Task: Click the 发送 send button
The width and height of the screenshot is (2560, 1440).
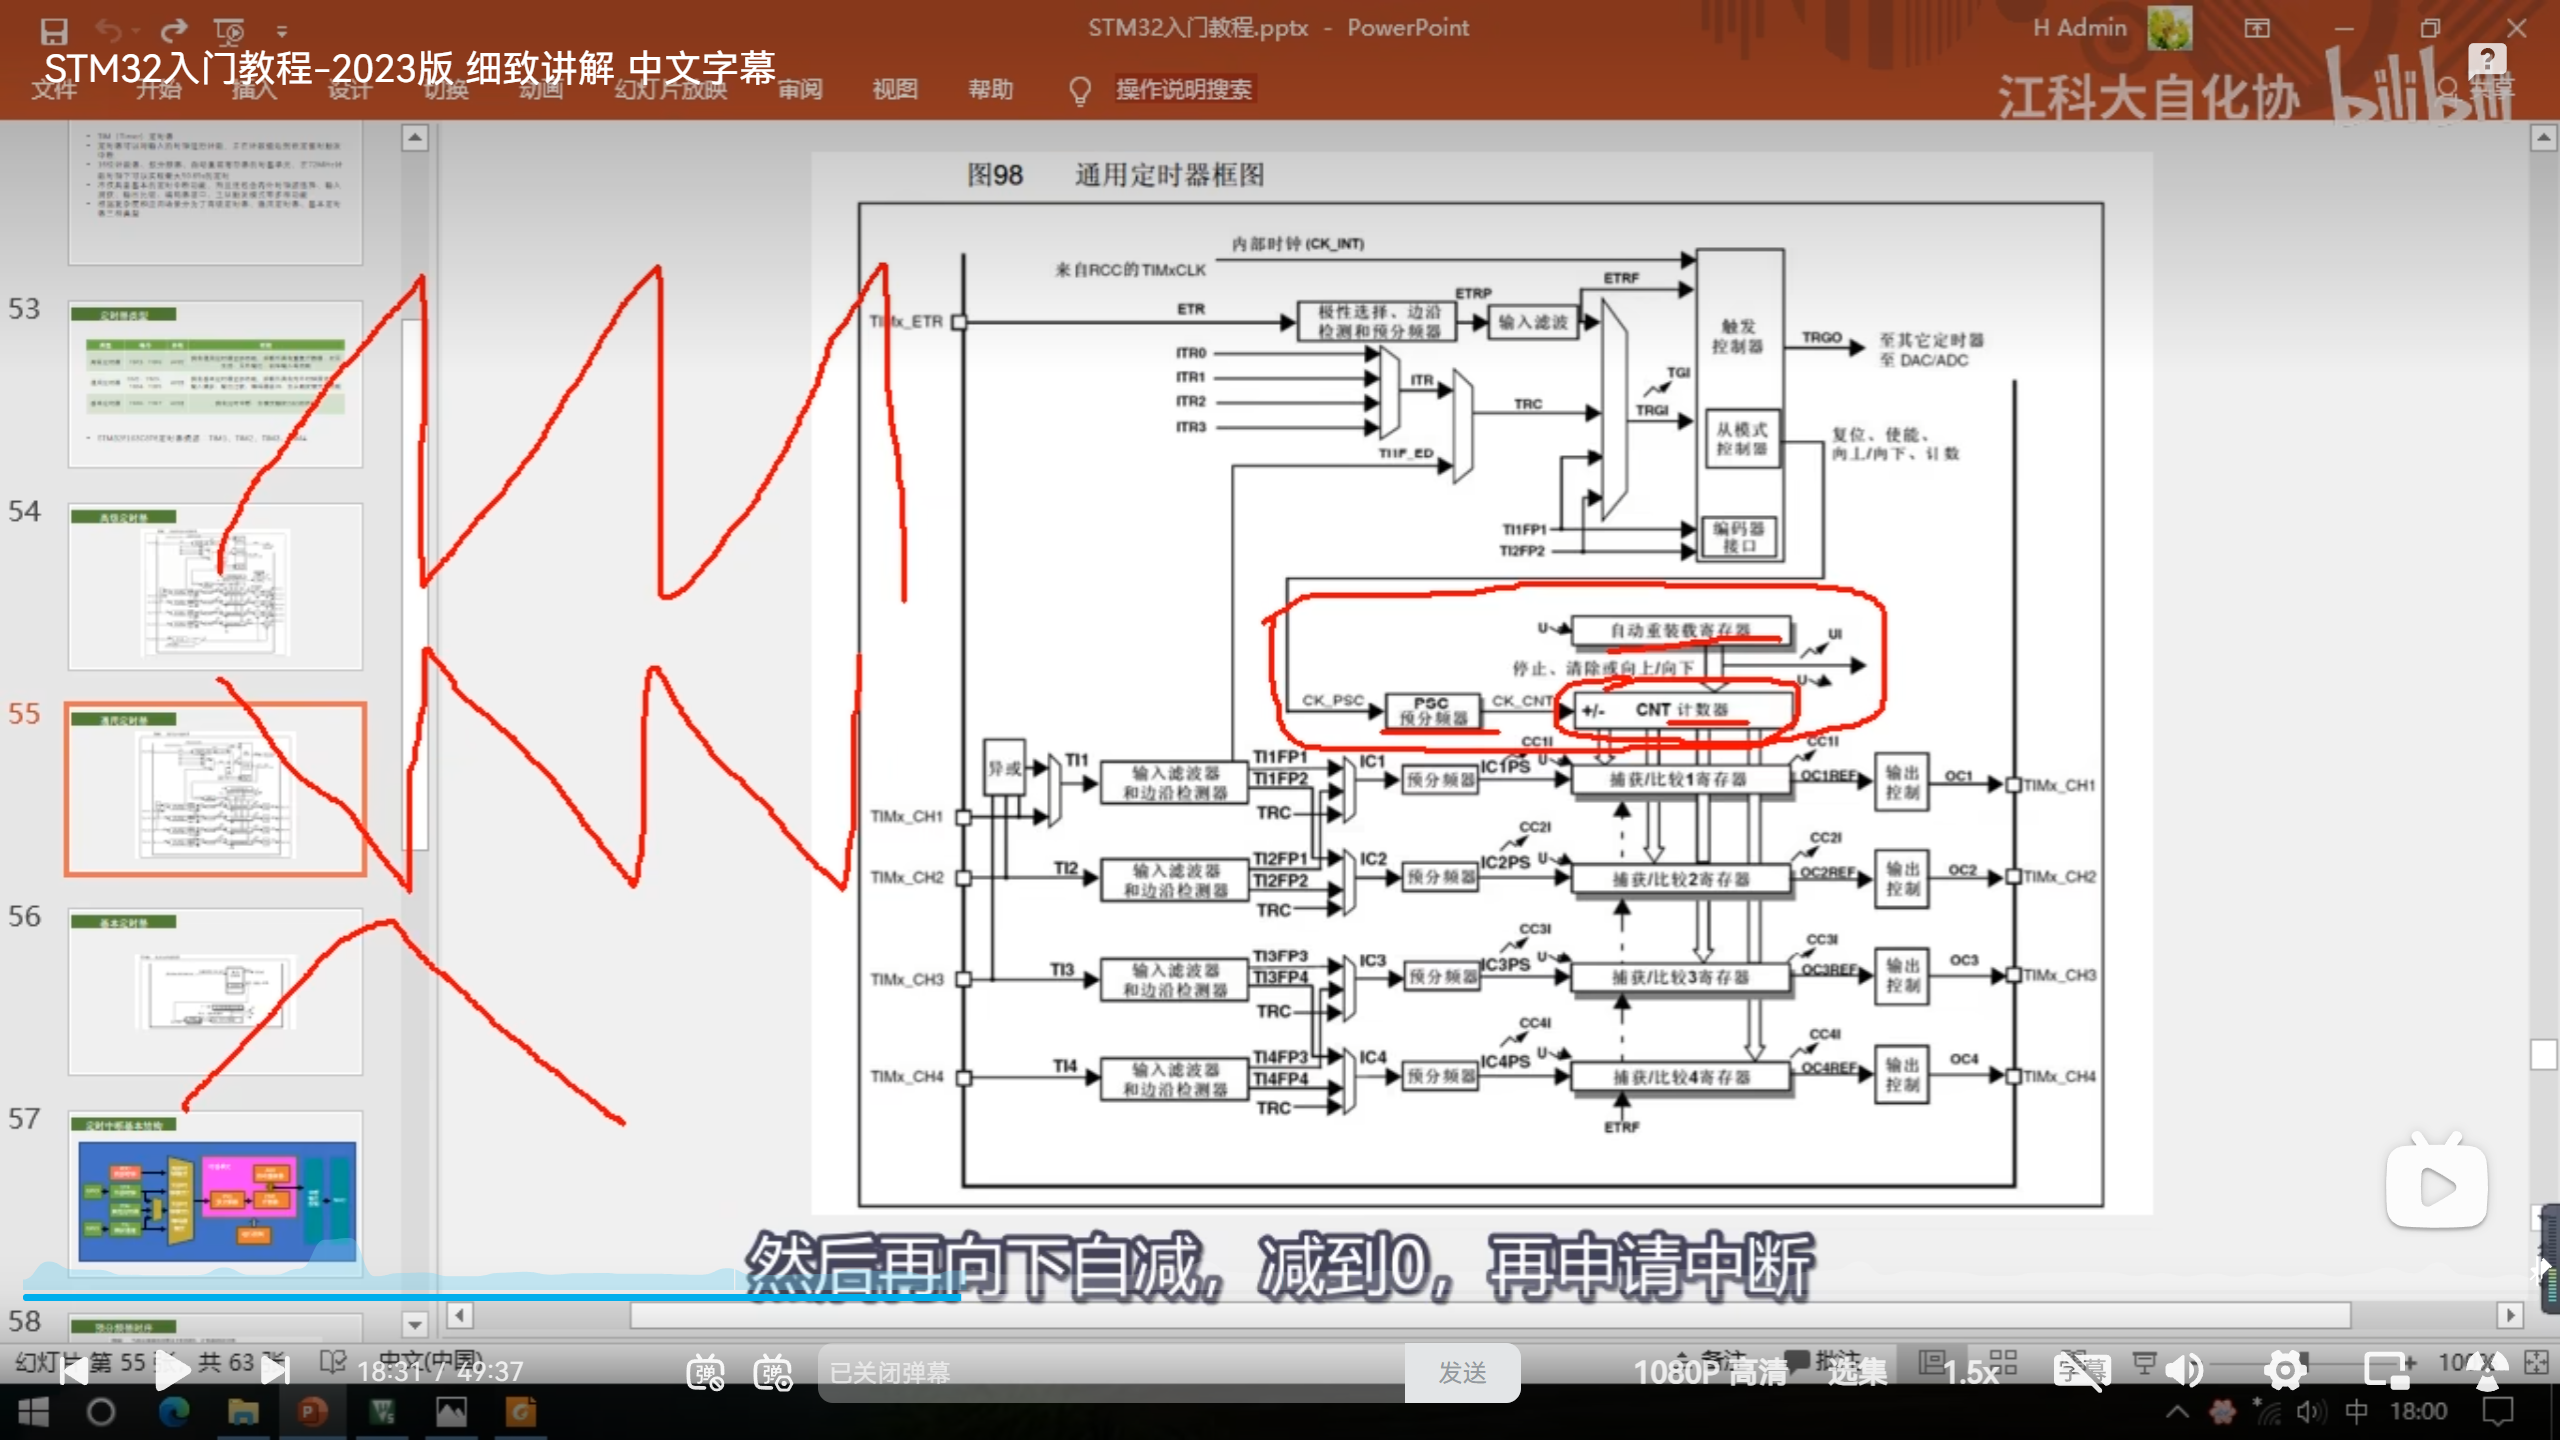Action: point(1462,1372)
